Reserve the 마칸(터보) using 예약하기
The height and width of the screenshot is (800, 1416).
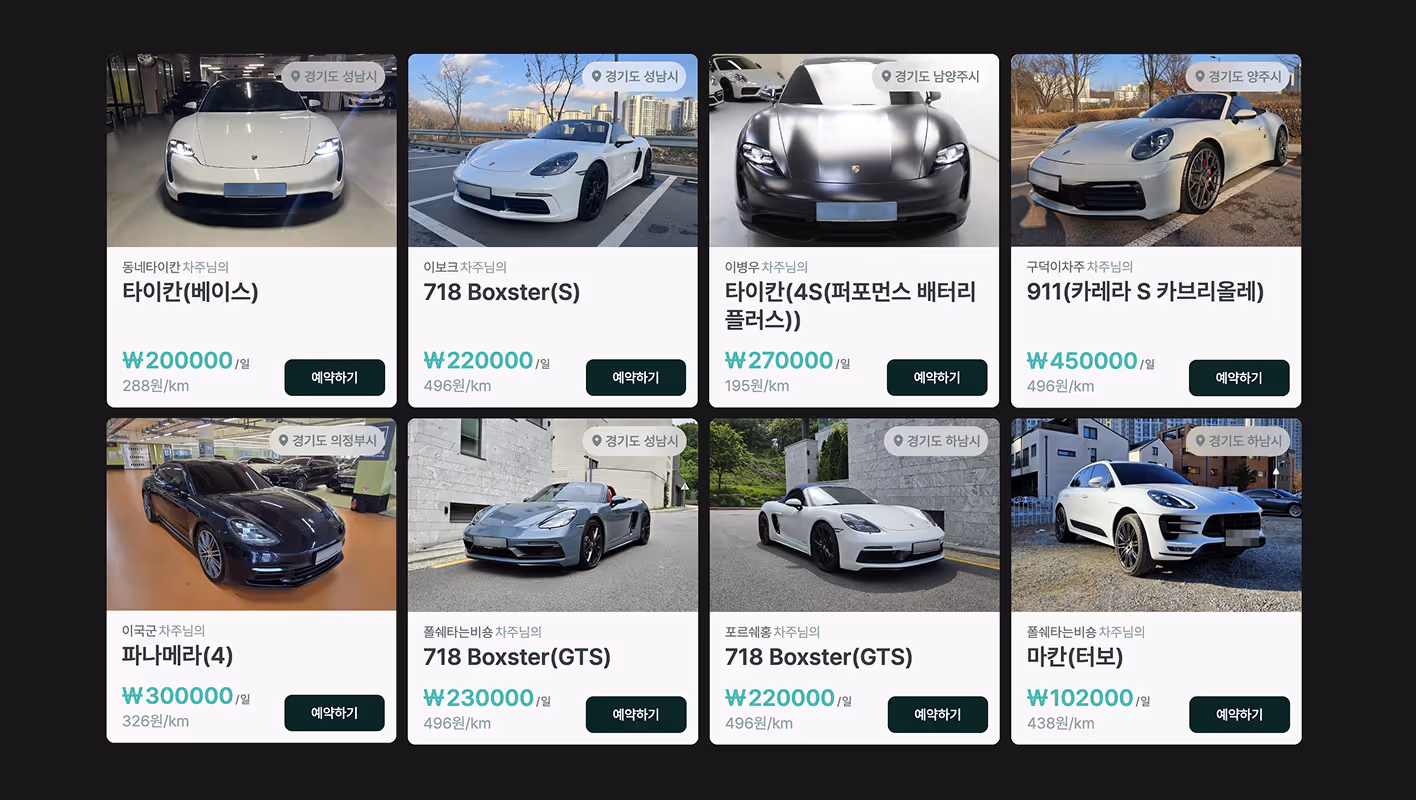(x=1239, y=714)
